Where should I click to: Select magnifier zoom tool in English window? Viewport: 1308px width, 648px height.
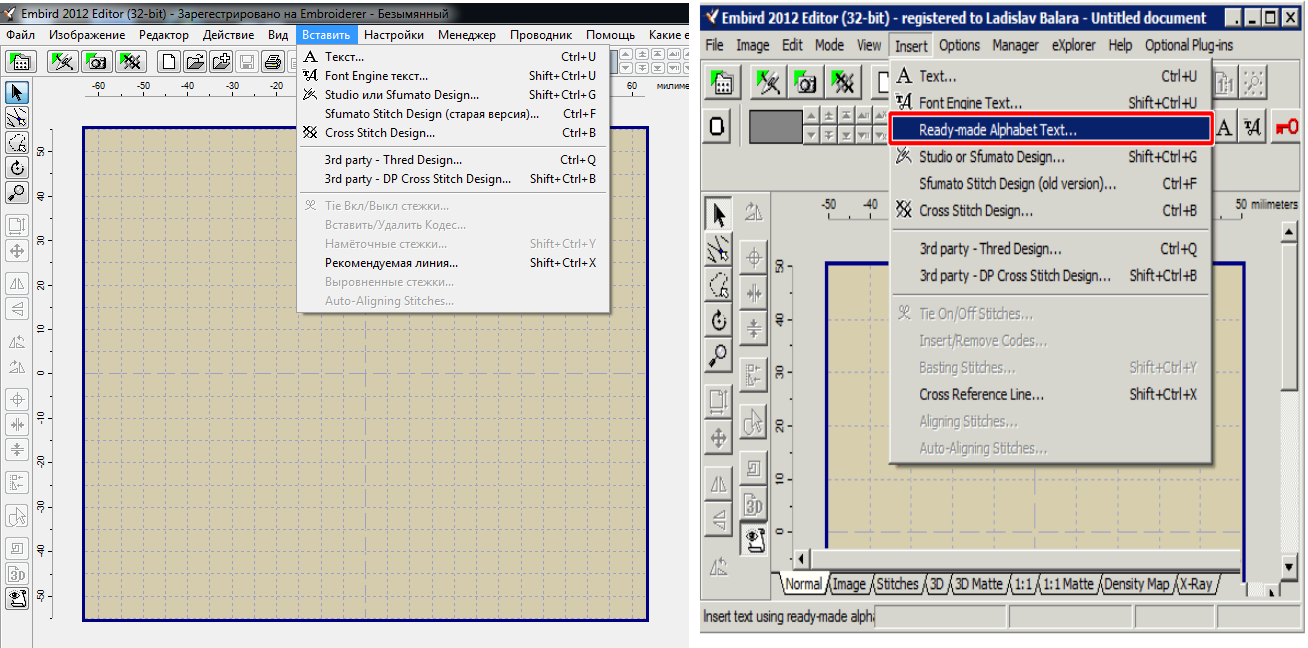(x=718, y=355)
